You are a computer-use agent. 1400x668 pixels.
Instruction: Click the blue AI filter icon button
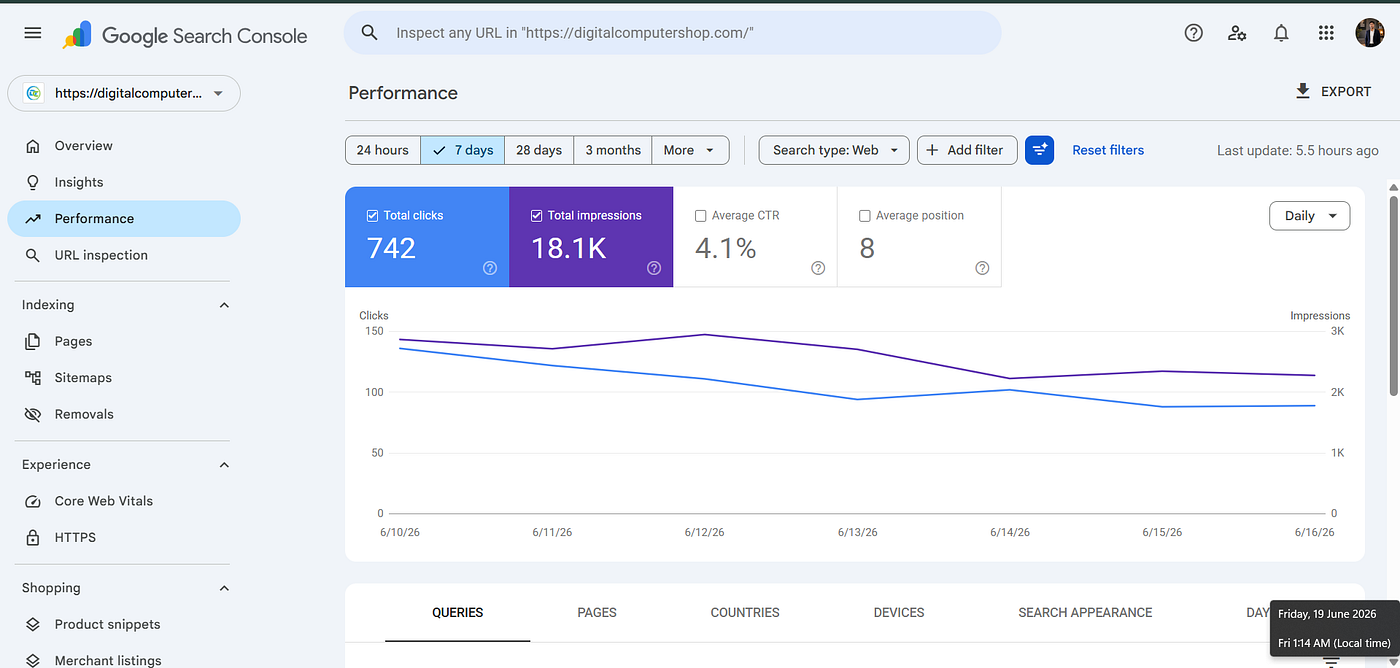click(x=1039, y=150)
